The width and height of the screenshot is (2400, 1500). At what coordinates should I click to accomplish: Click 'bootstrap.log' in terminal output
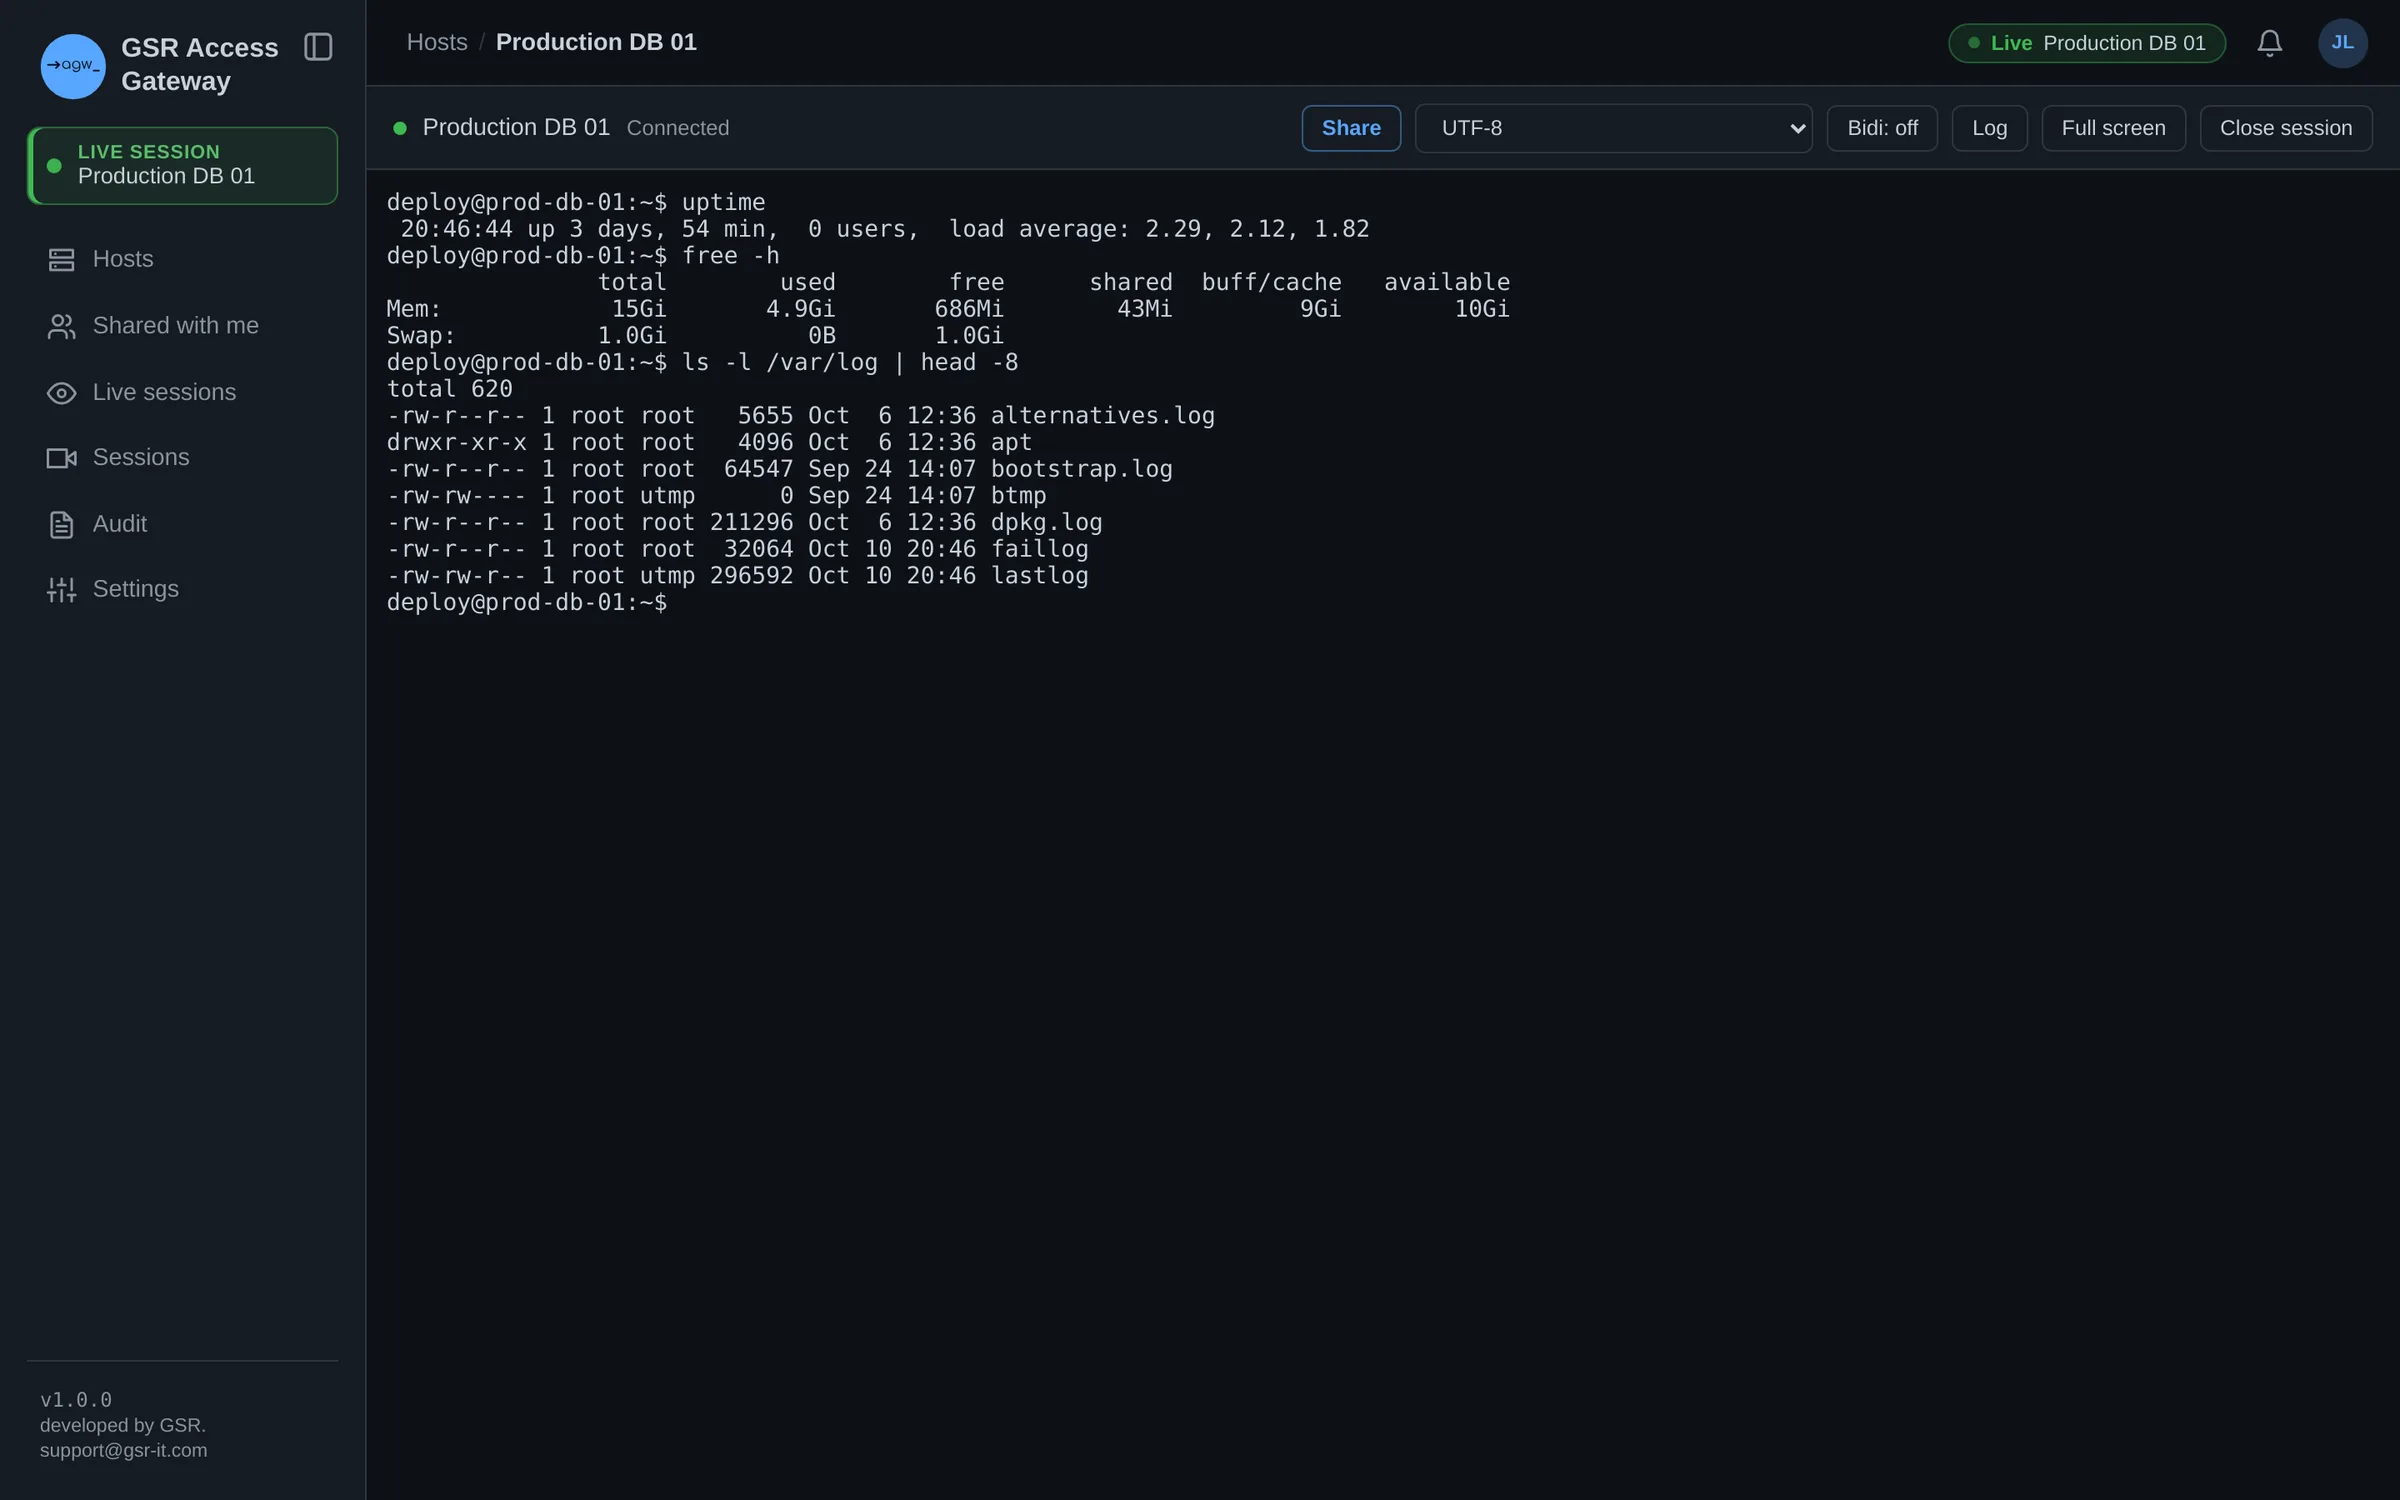tap(1082, 469)
